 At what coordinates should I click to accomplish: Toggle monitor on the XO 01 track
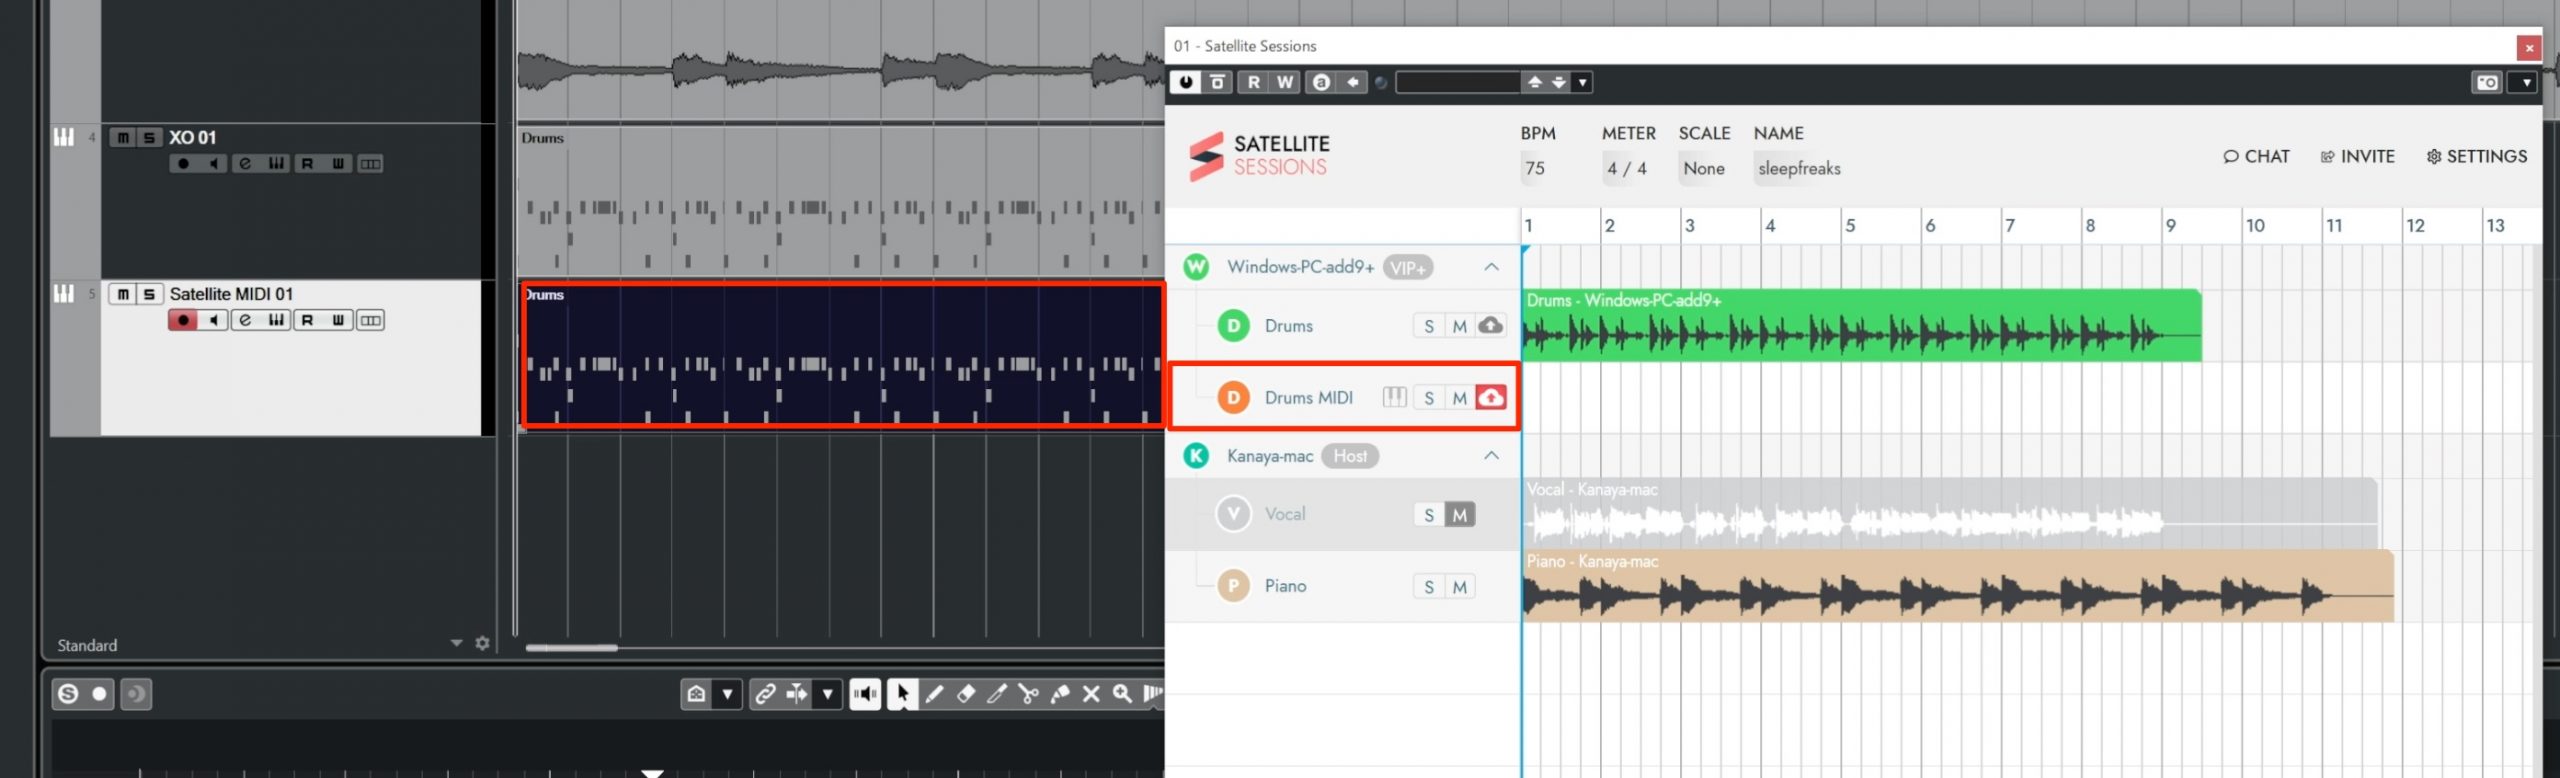pos(213,164)
